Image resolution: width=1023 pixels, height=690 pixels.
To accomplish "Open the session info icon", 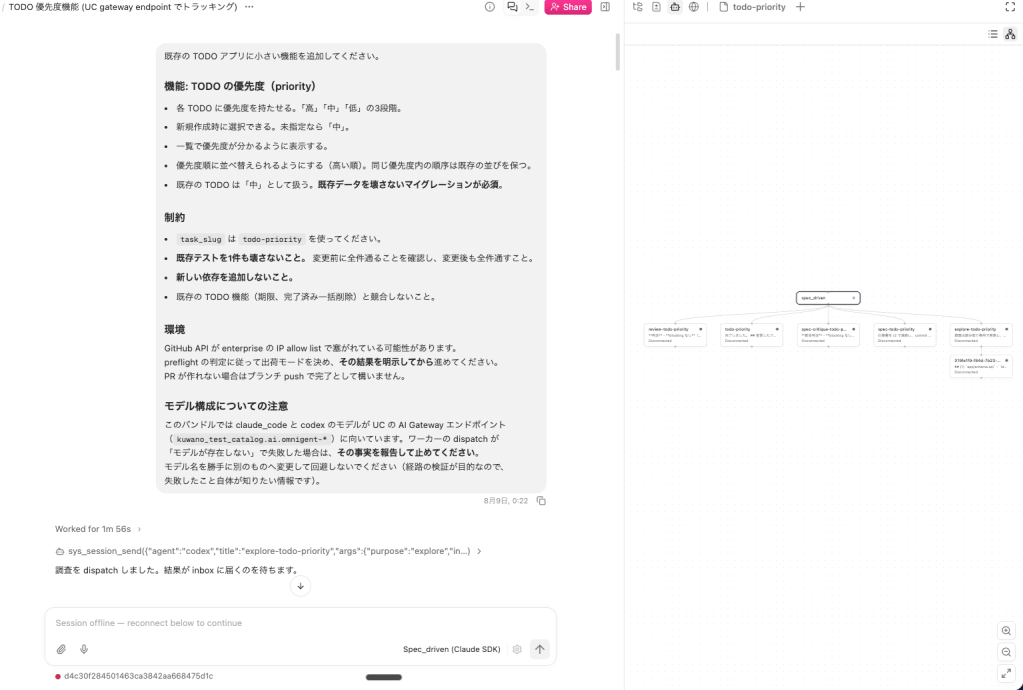I will 489,7.
